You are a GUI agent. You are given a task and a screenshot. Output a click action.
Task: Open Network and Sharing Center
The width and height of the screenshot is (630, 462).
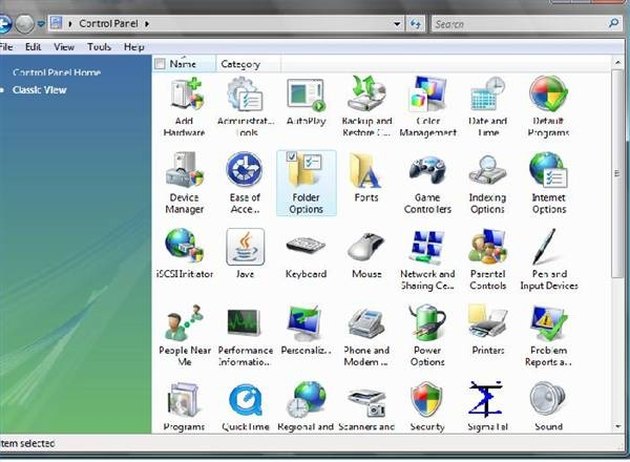[x=428, y=260]
